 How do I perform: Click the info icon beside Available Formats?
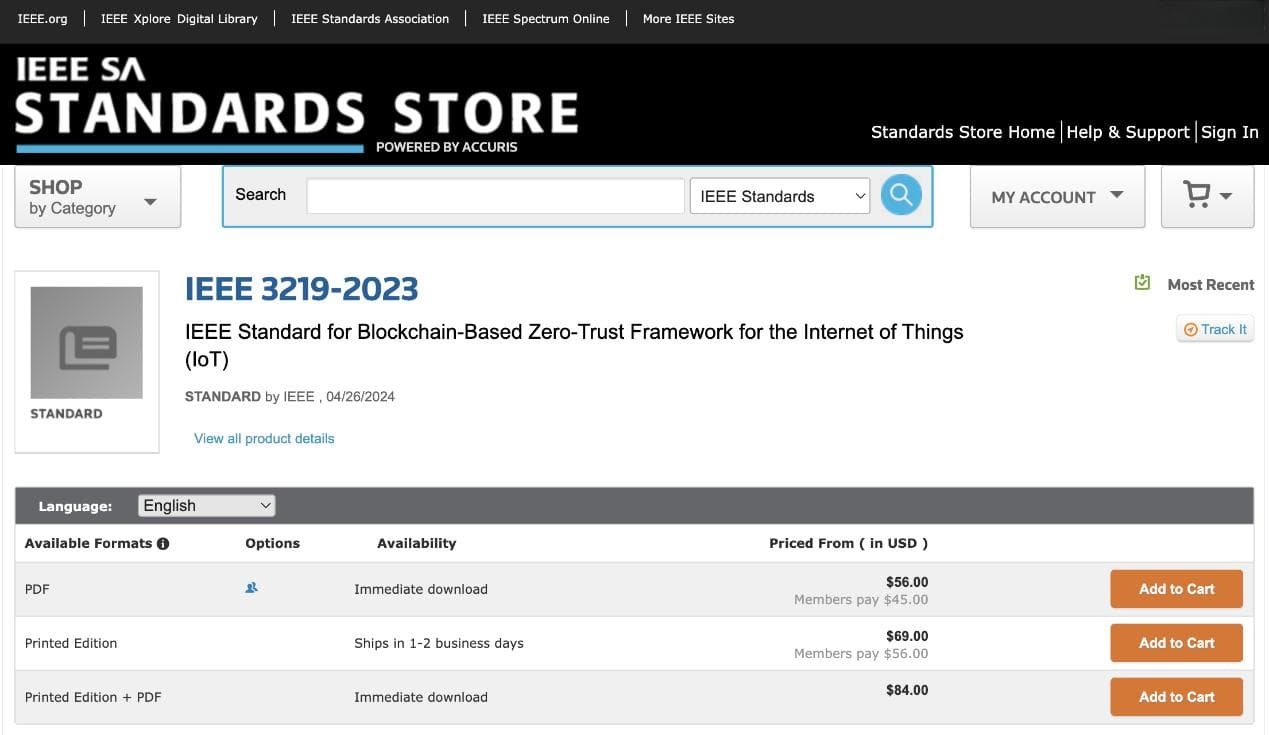[x=163, y=543]
